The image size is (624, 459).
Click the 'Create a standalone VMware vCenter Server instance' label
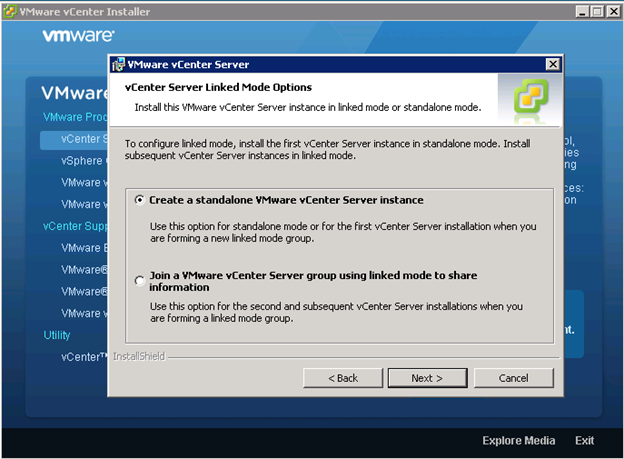click(x=286, y=200)
